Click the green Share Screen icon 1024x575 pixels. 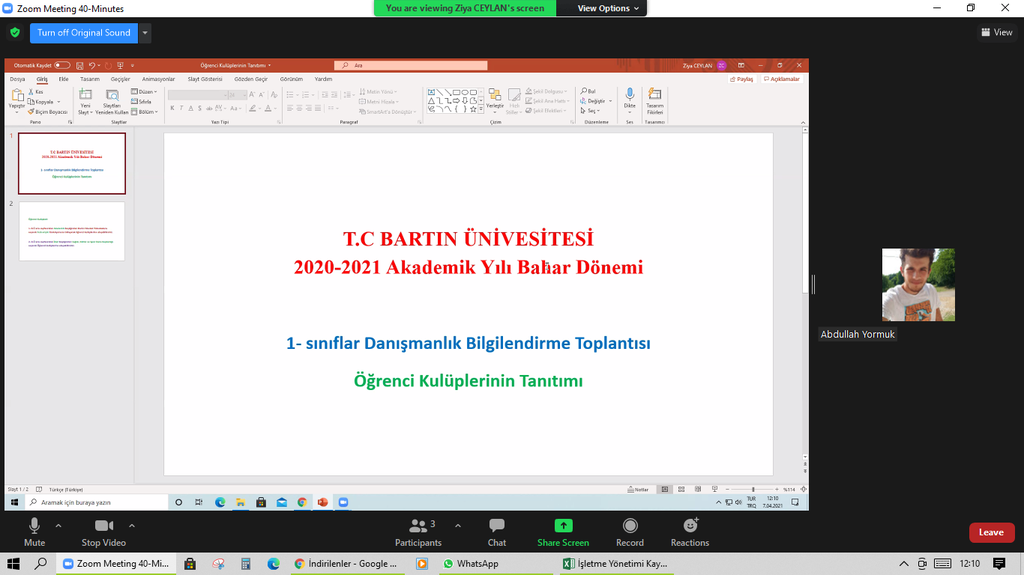pyautogui.click(x=563, y=525)
